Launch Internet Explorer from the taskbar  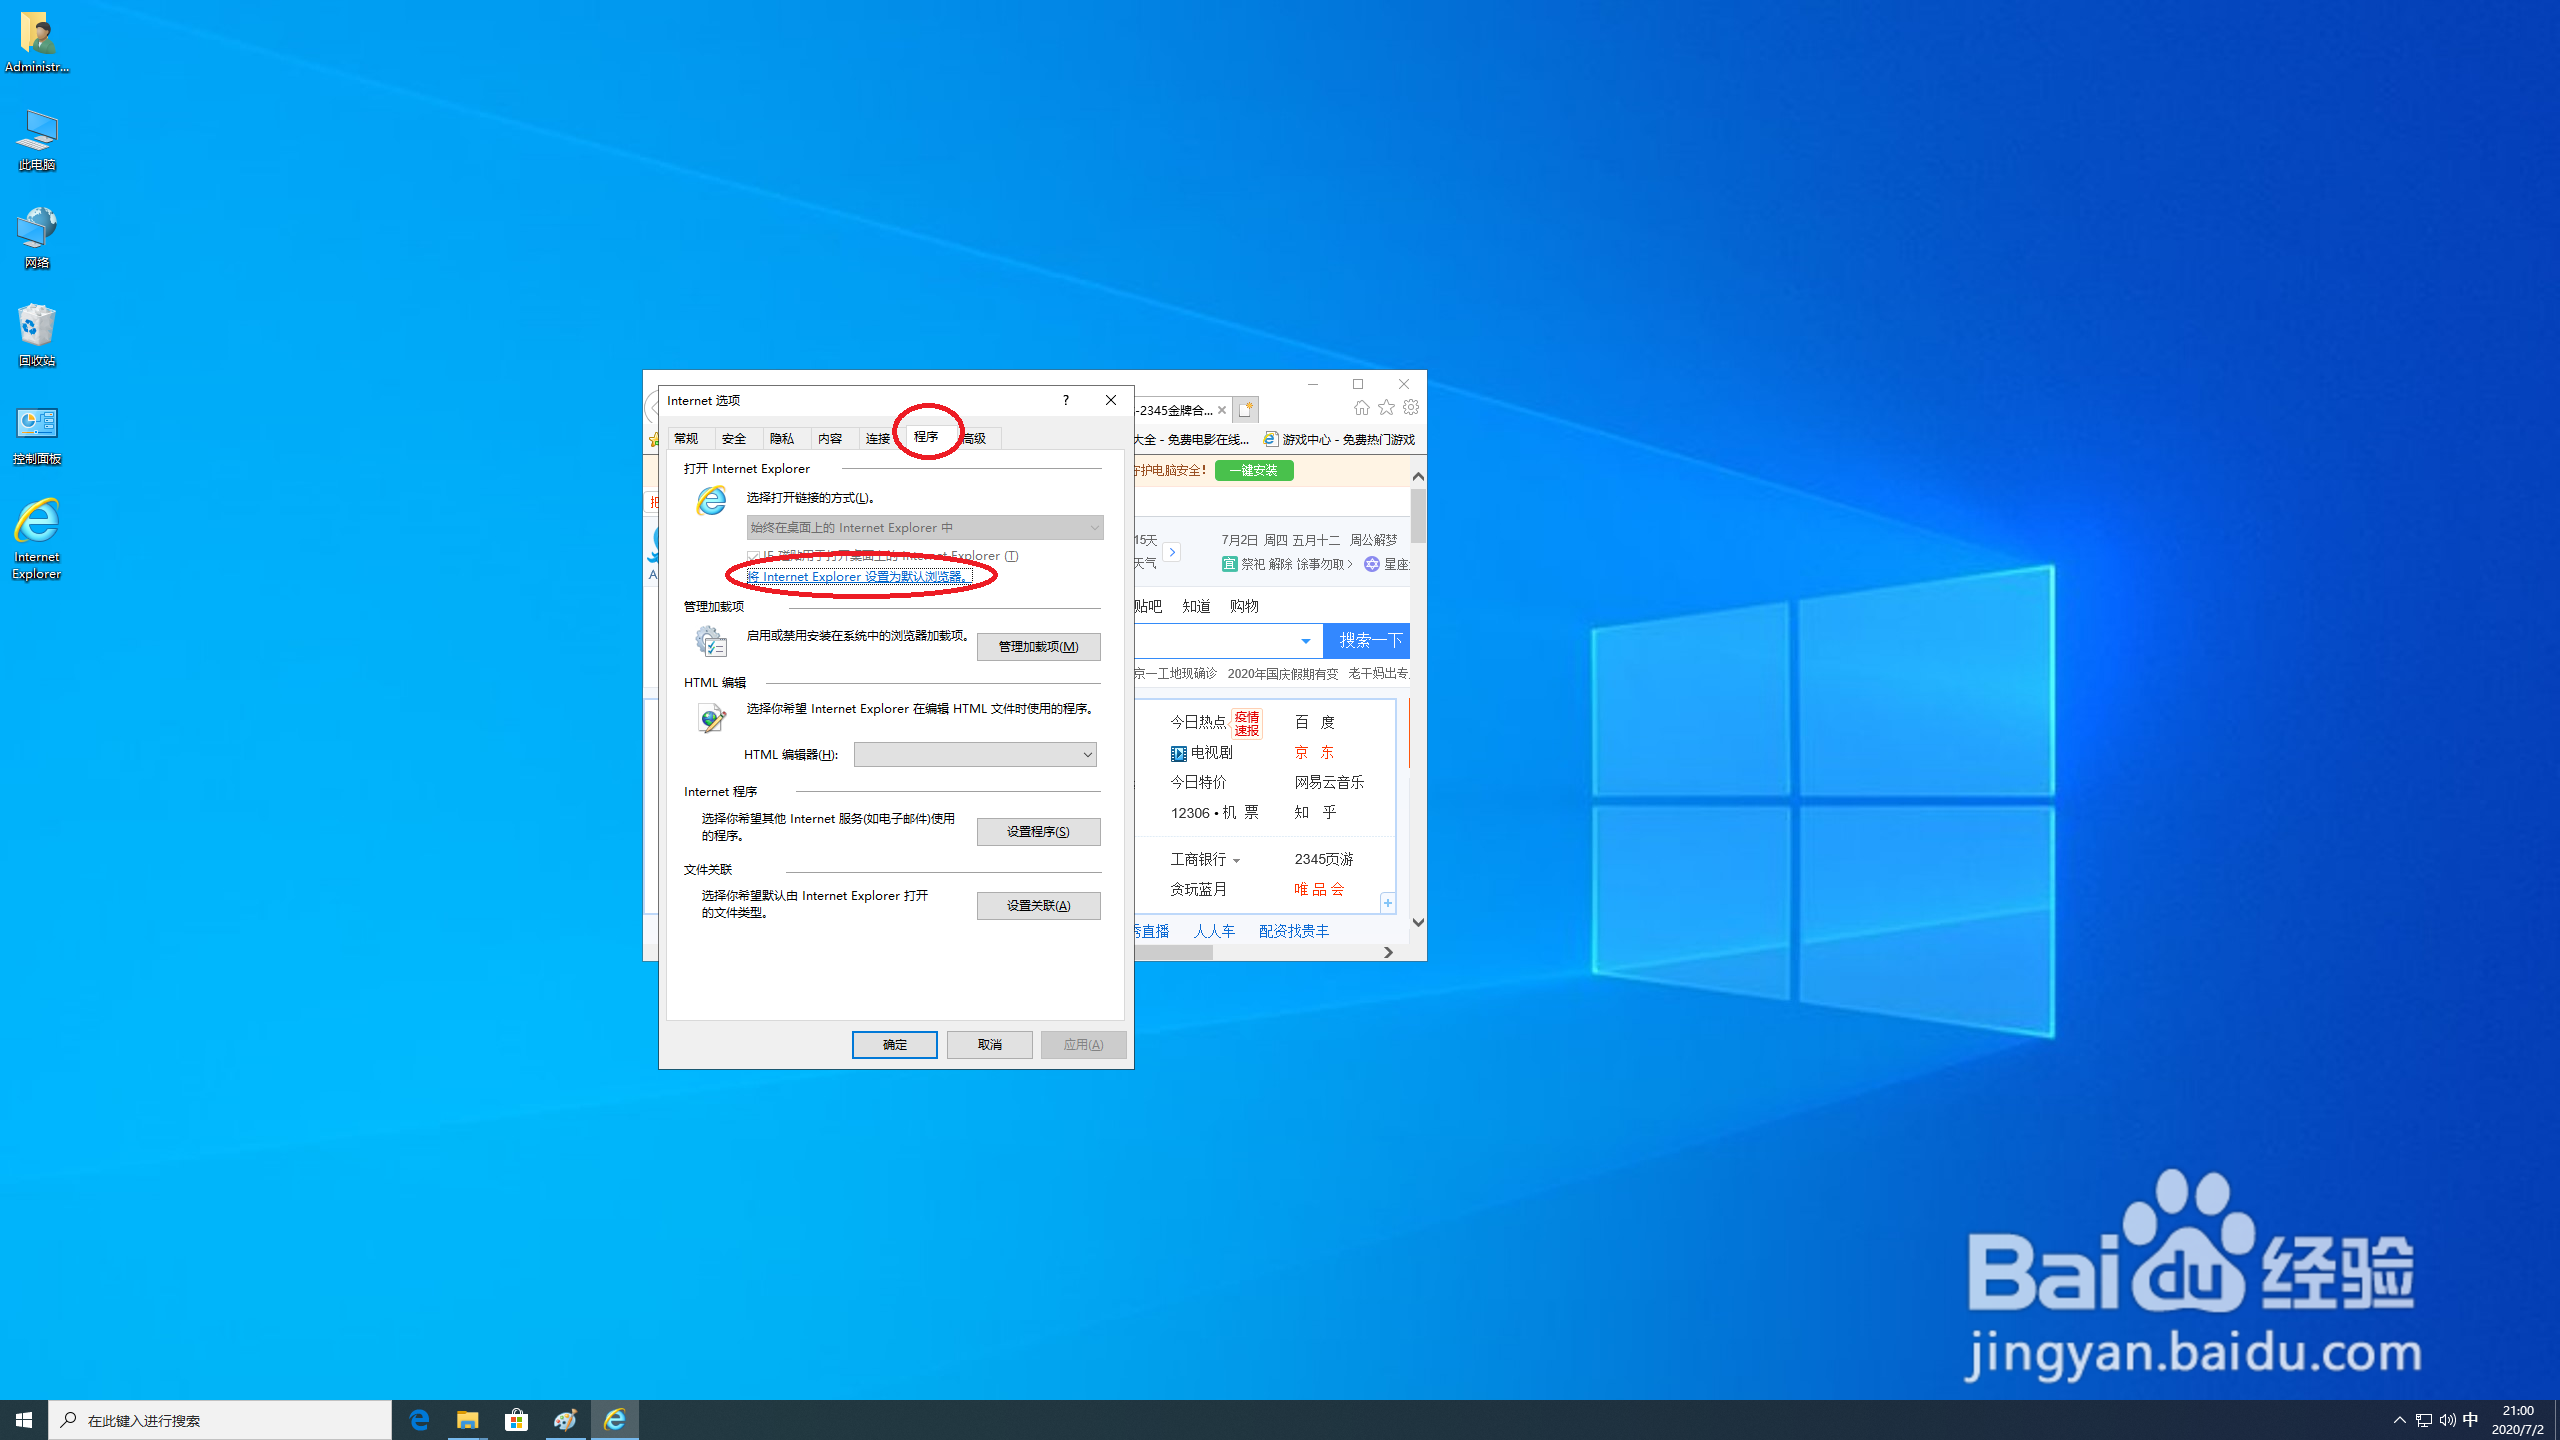click(615, 1419)
